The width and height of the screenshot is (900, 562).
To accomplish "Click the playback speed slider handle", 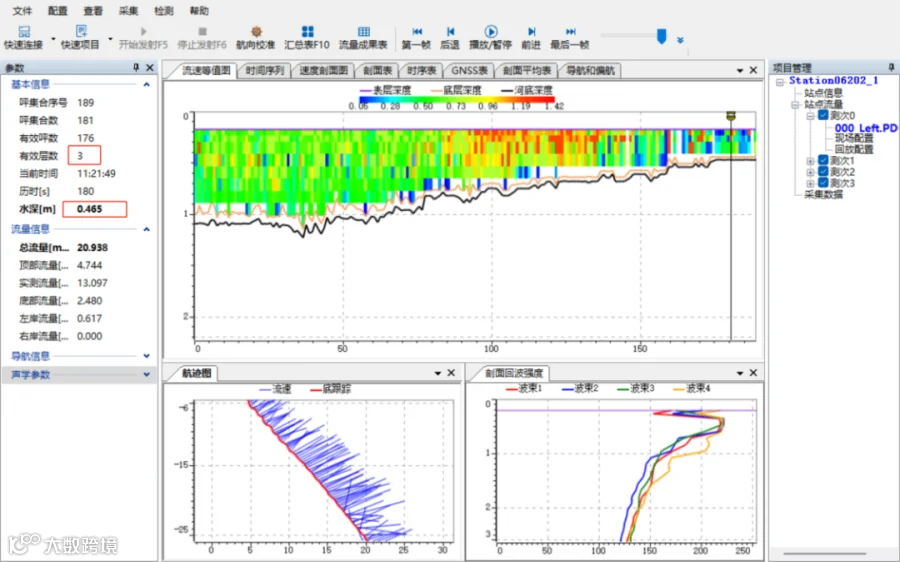I will pos(661,36).
